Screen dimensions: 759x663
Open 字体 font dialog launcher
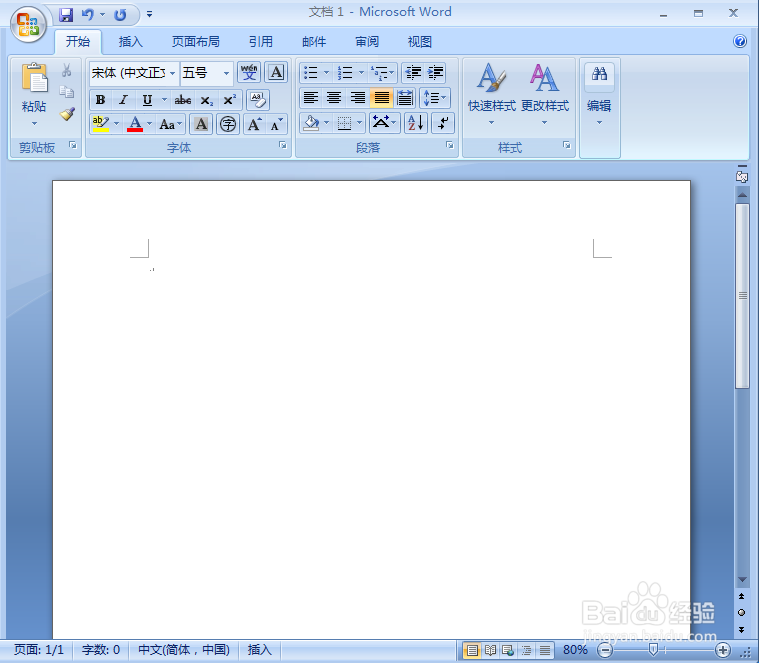[283, 145]
